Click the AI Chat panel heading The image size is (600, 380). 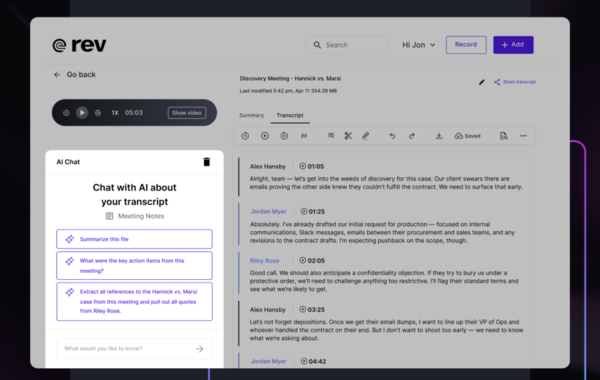tap(68, 162)
